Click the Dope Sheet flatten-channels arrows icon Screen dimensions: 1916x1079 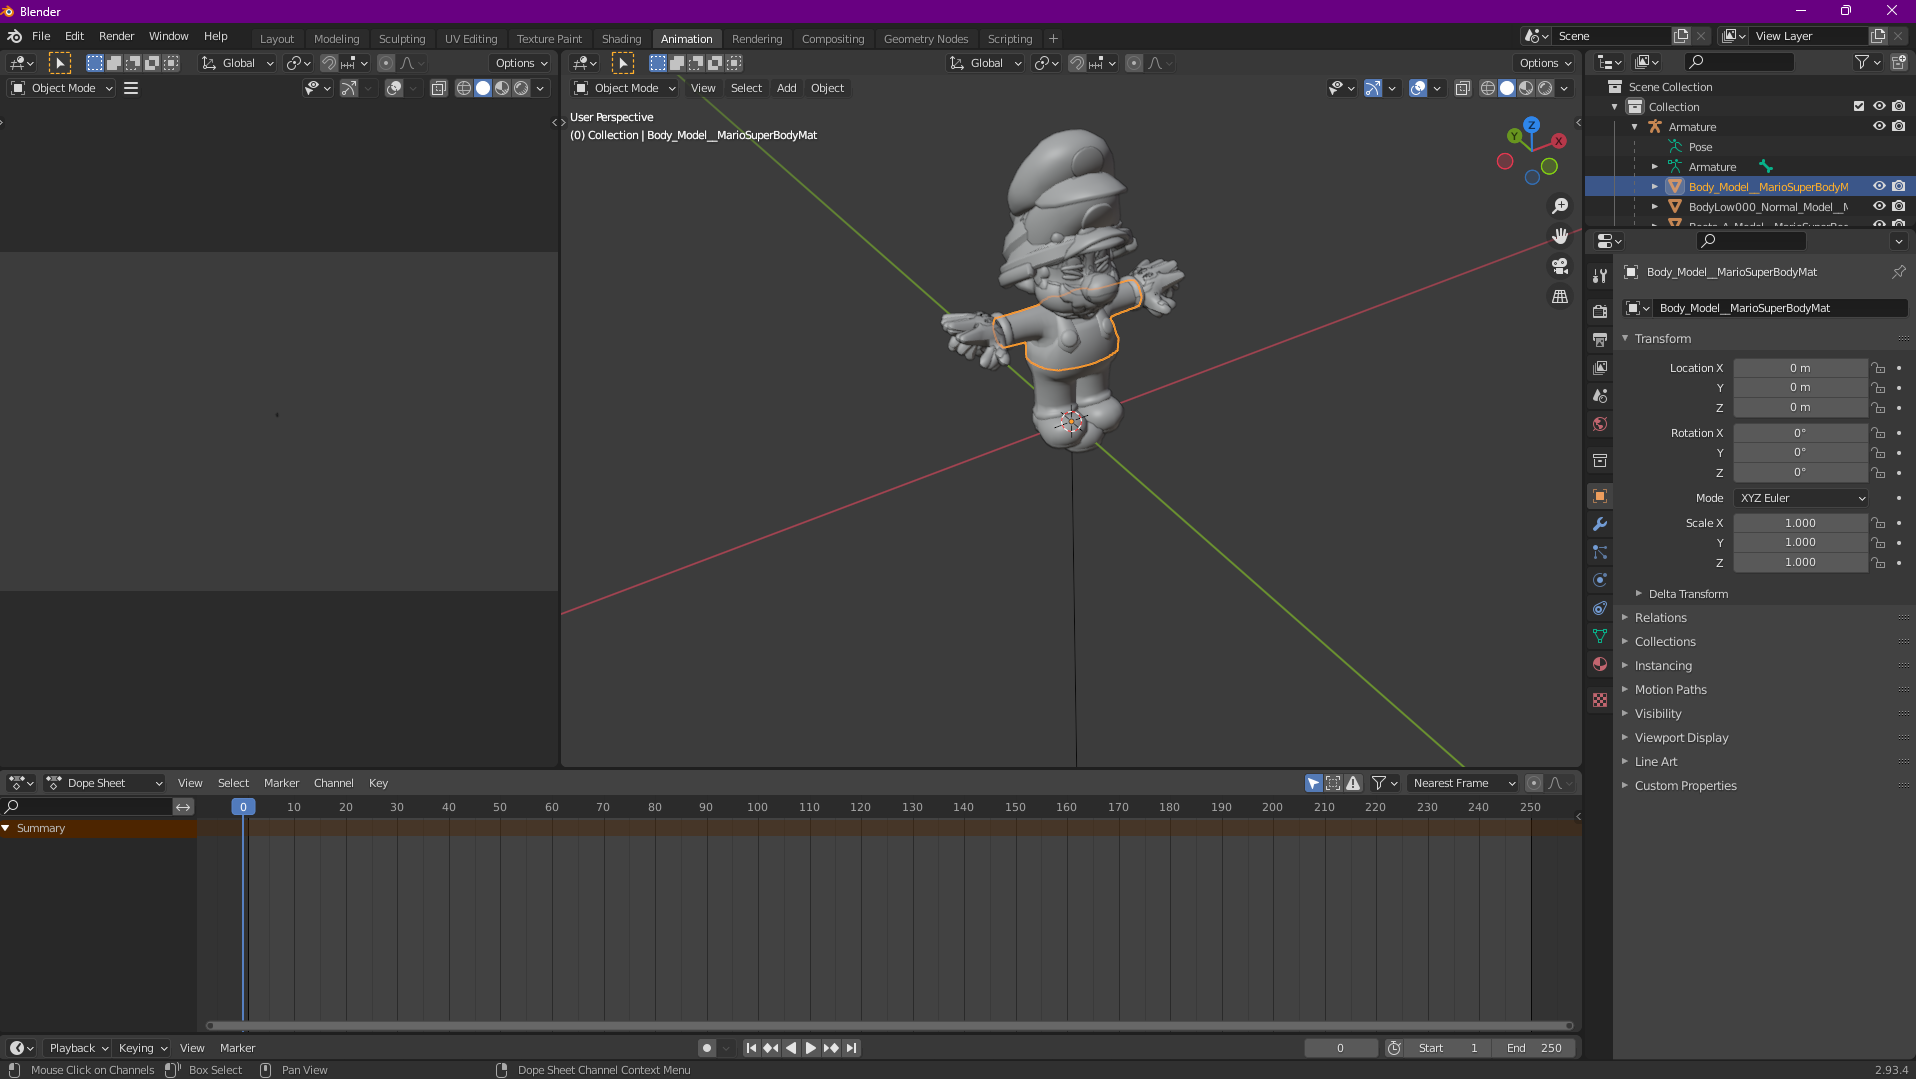(x=183, y=807)
